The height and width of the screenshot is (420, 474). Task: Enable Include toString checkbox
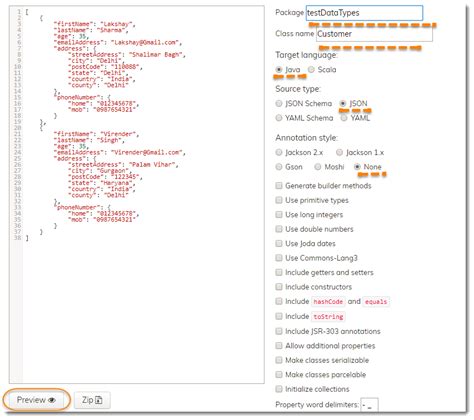(279, 316)
